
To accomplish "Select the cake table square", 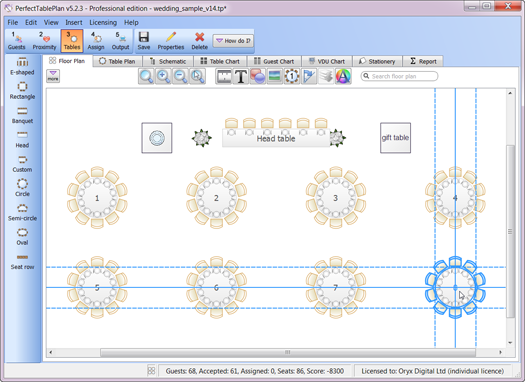I will pos(157,138).
